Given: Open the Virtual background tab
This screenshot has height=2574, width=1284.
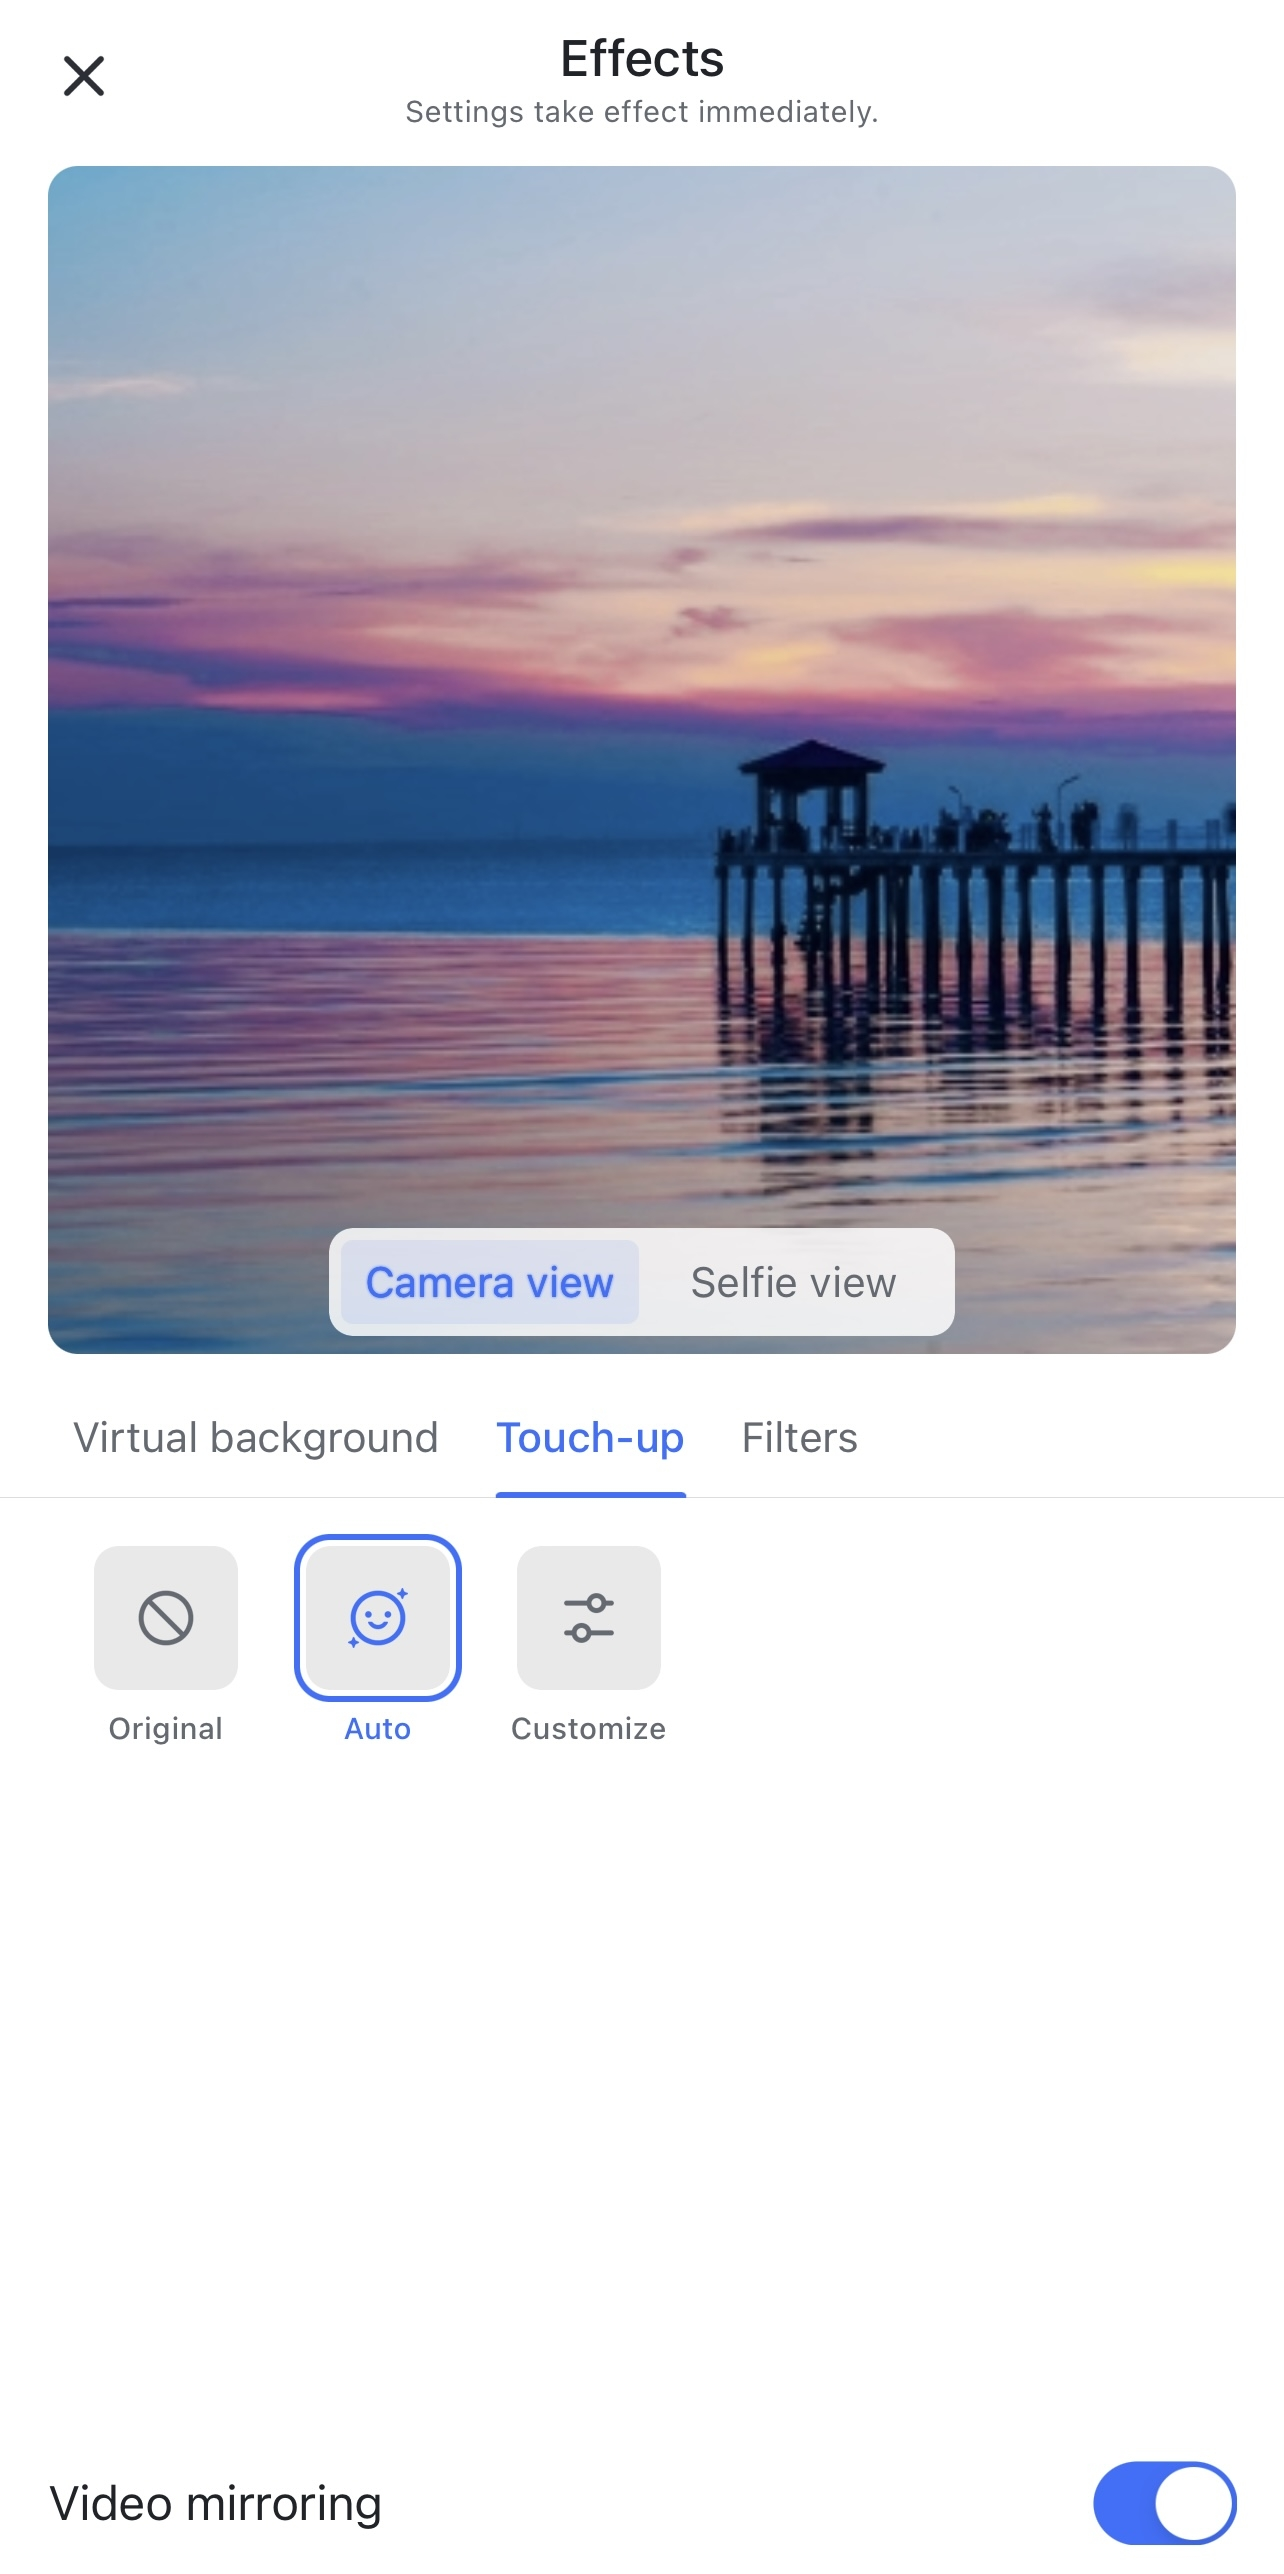Looking at the screenshot, I should (x=256, y=1438).
